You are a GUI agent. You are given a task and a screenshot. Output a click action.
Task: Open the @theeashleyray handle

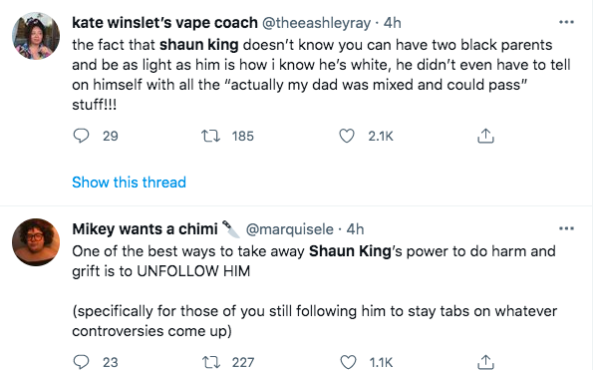[x=316, y=23]
